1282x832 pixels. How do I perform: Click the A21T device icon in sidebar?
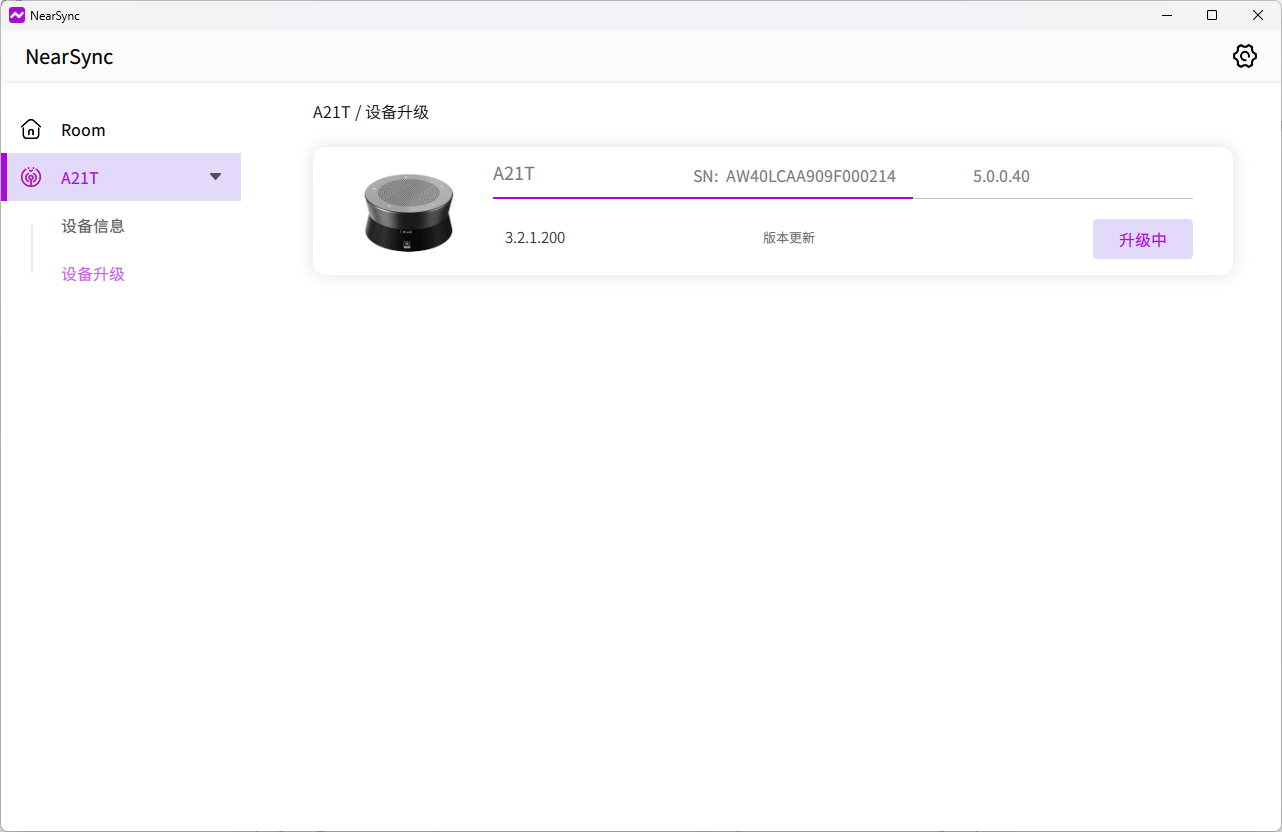(31, 178)
